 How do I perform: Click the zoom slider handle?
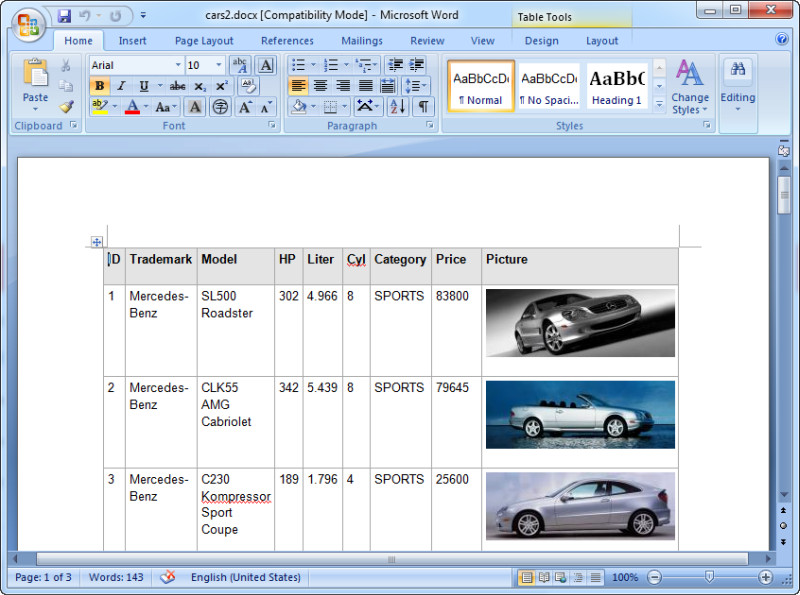click(709, 577)
